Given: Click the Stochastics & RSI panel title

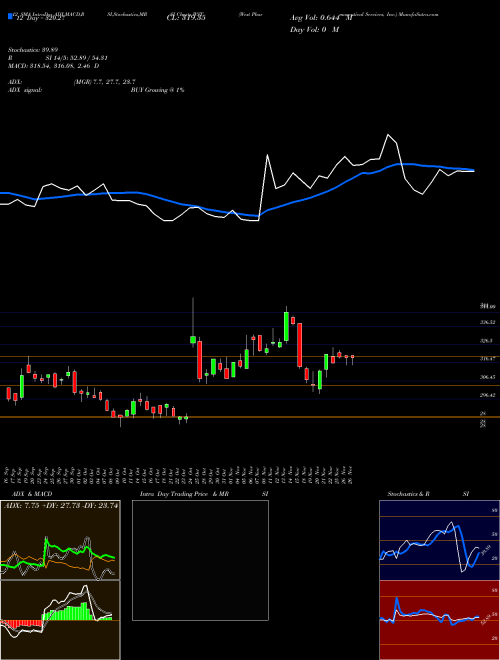Looking at the screenshot, I should [x=428, y=494].
